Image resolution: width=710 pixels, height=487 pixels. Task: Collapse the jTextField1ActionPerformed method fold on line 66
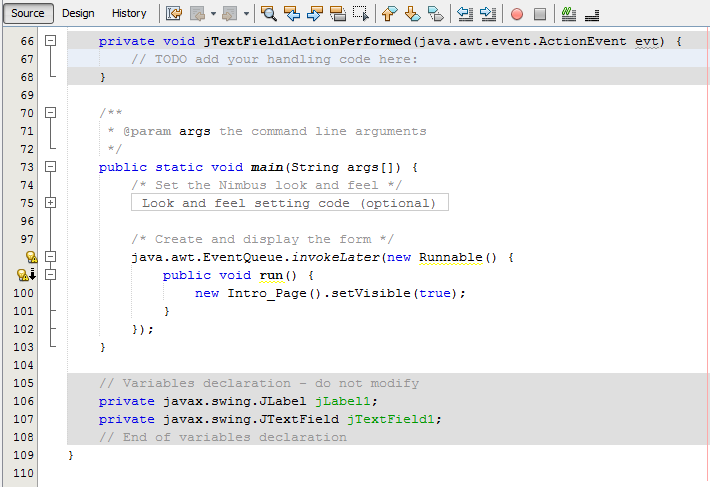[51, 41]
